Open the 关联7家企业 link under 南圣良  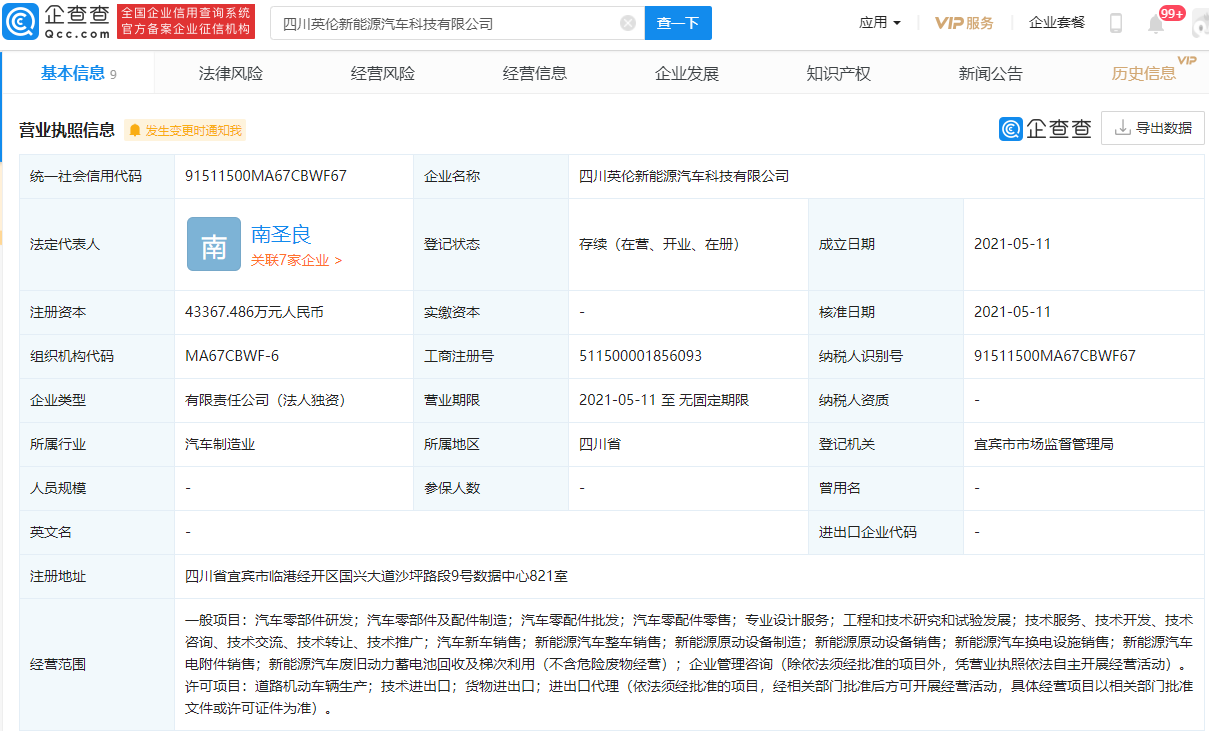(x=291, y=258)
